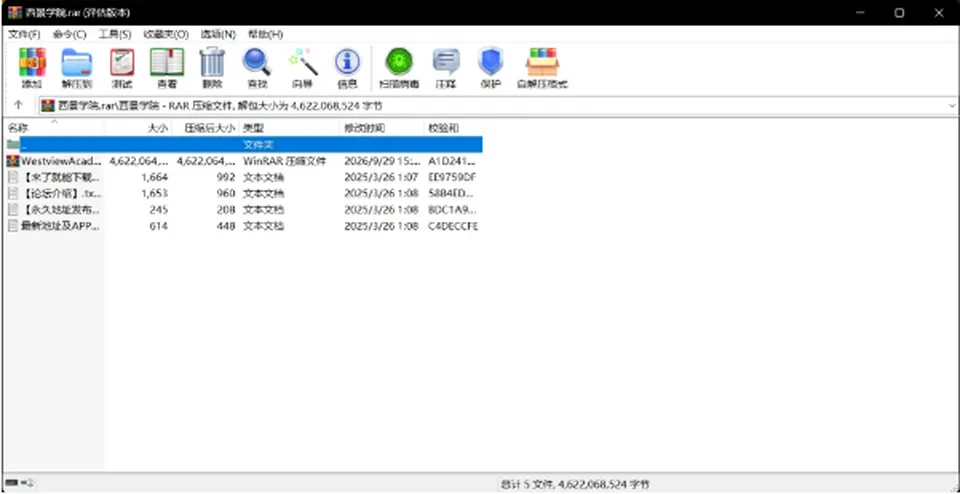Open the 工具(S) menu
Image resolution: width=960 pixels, height=494 pixels.
click(x=114, y=34)
